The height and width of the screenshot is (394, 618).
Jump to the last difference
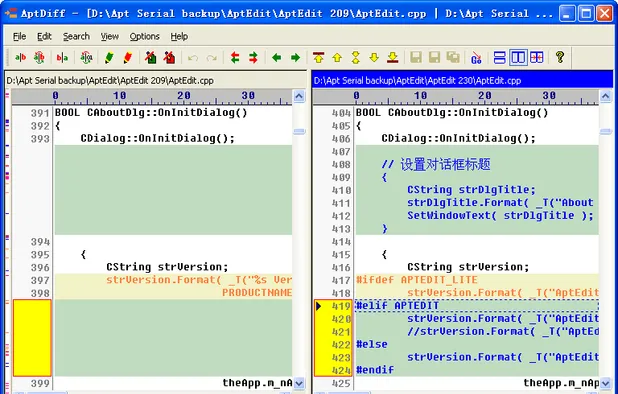393,58
